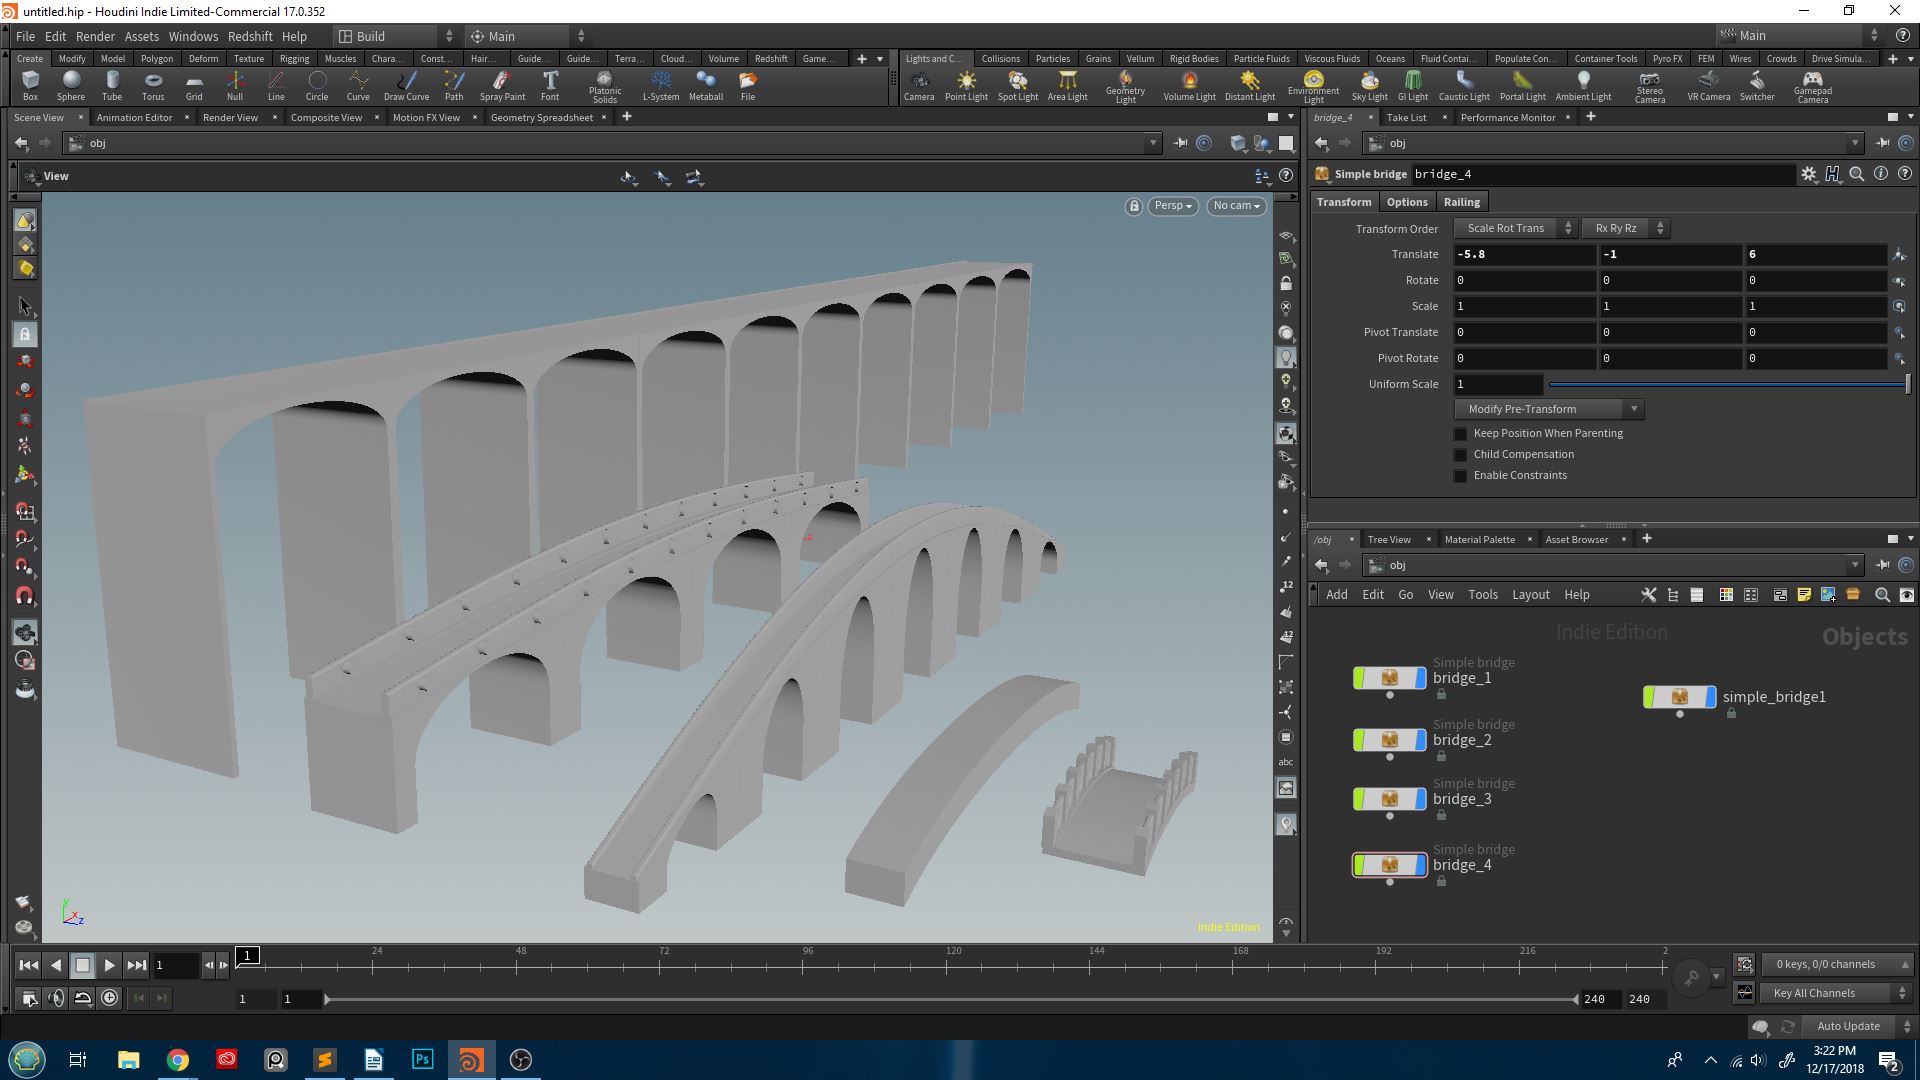
Task: Create a Metaball object
Action: [x=706, y=86]
